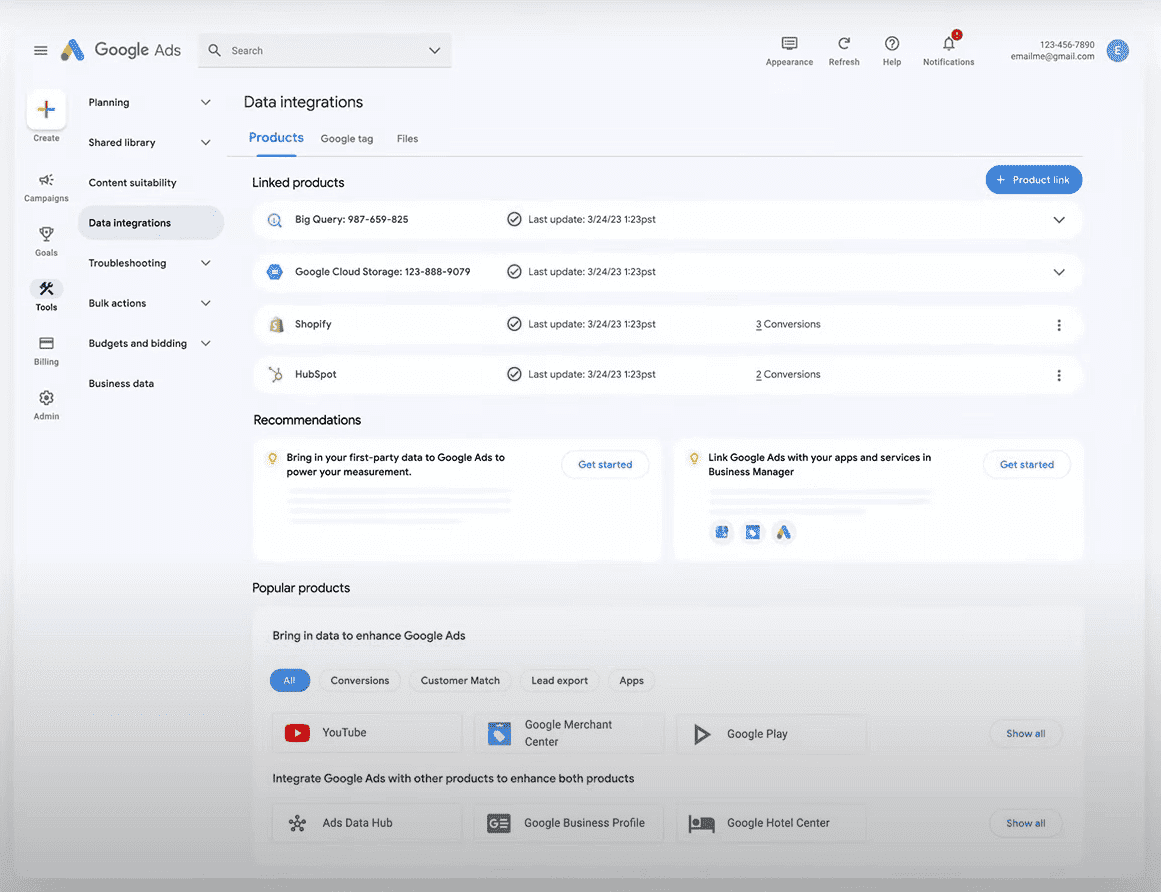
Task: Open the account avatar E
Action: (x=1117, y=50)
